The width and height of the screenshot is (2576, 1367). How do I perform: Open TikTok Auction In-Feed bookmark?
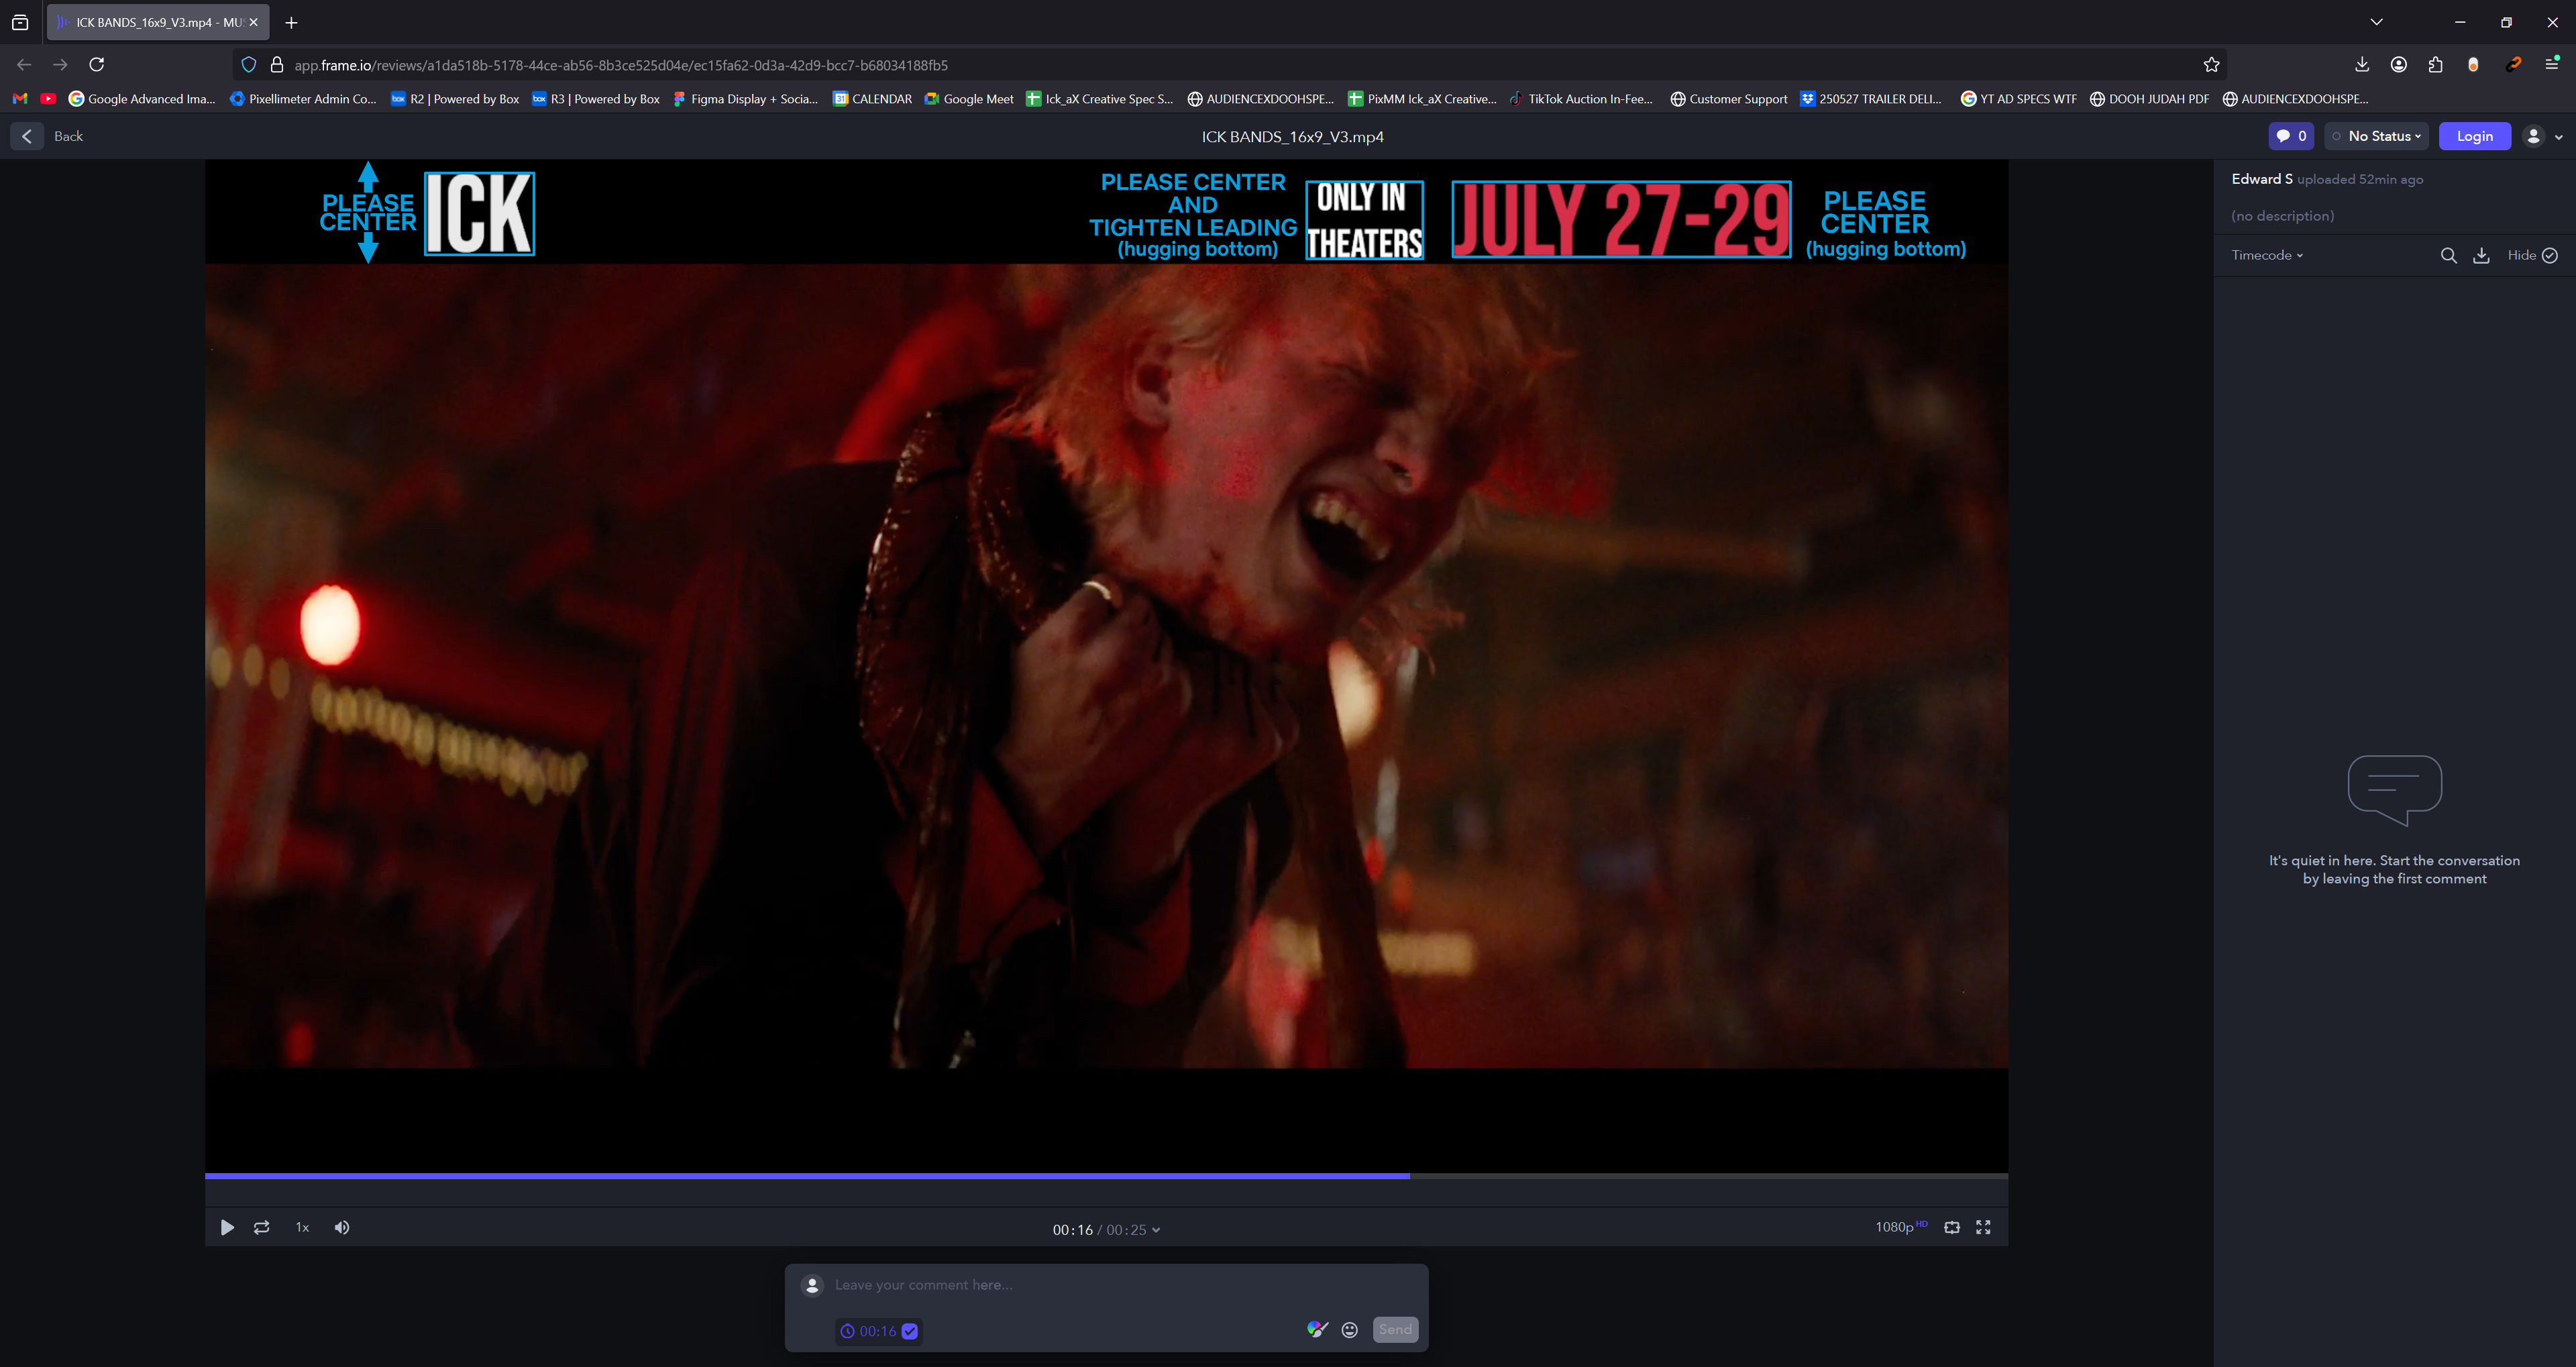point(1581,99)
